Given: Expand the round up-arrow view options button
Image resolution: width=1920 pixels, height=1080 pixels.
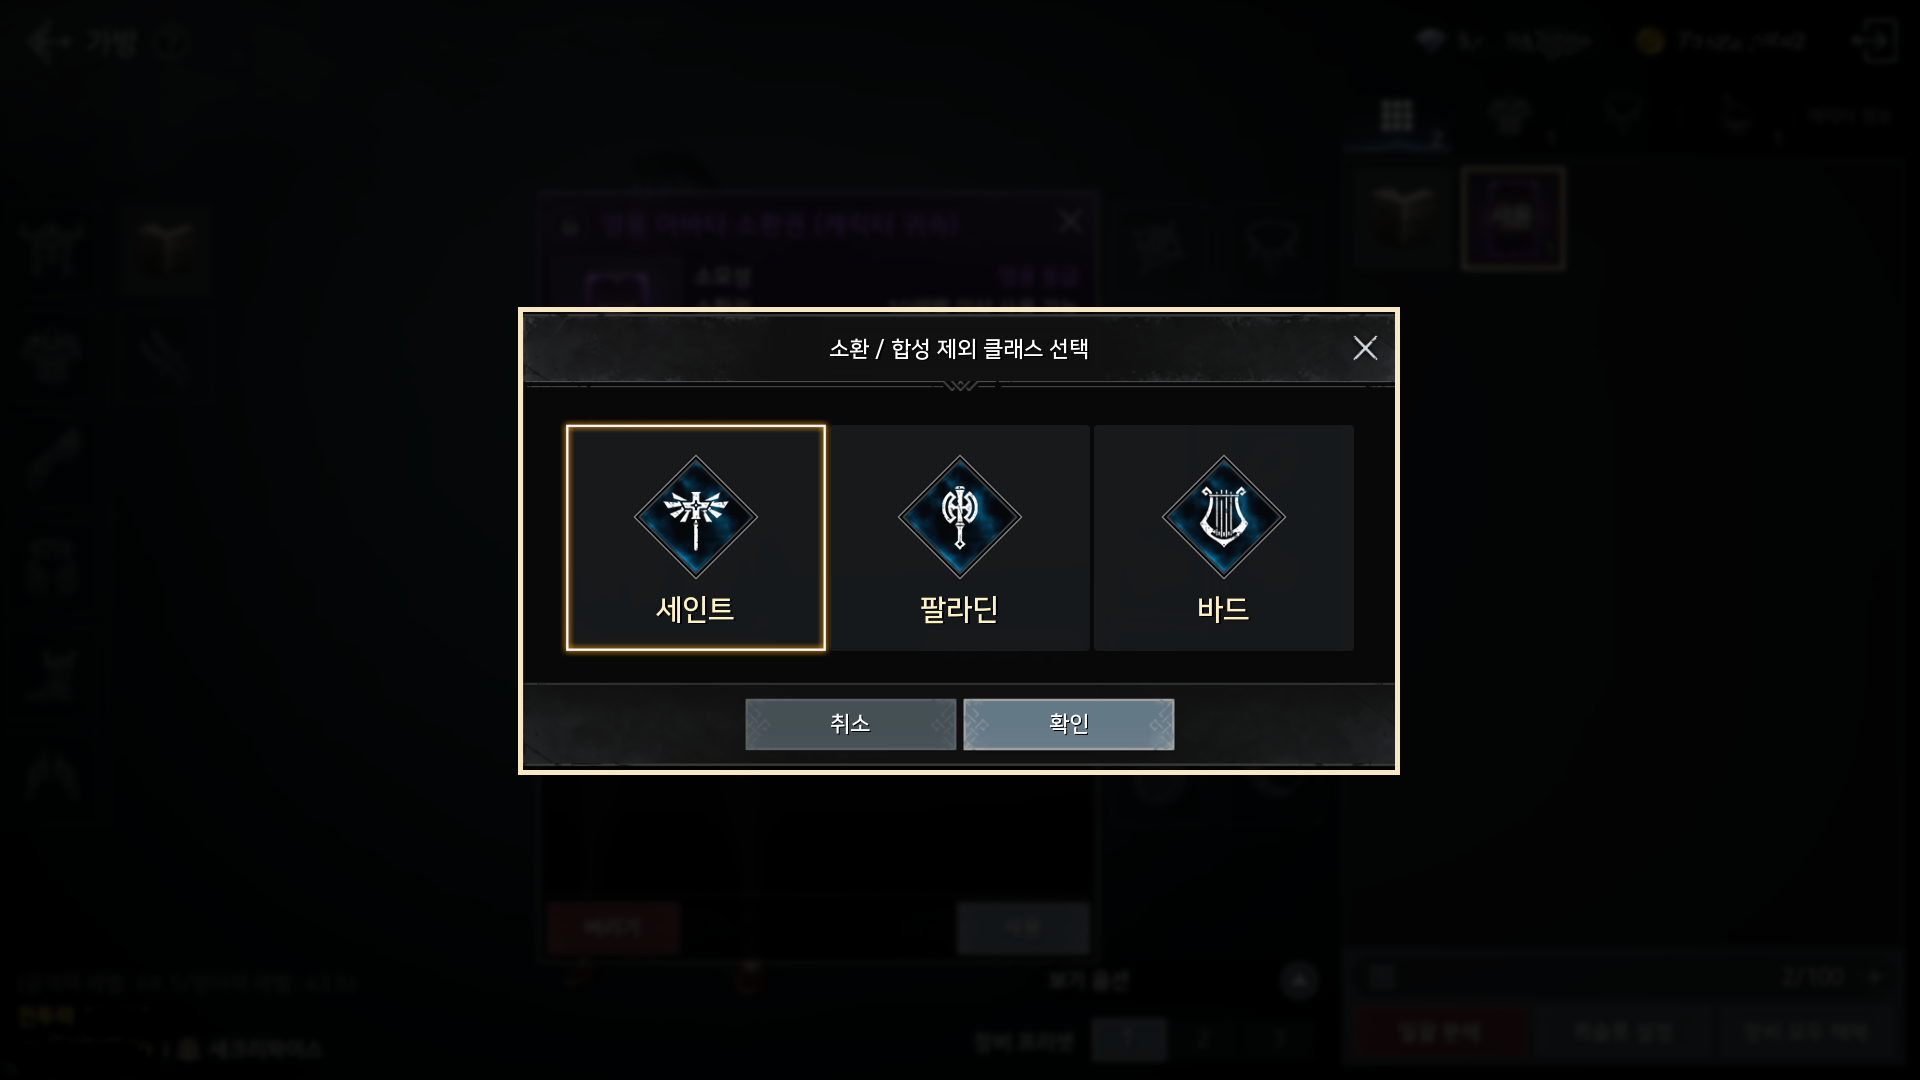Looking at the screenshot, I should click(x=1299, y=980).
